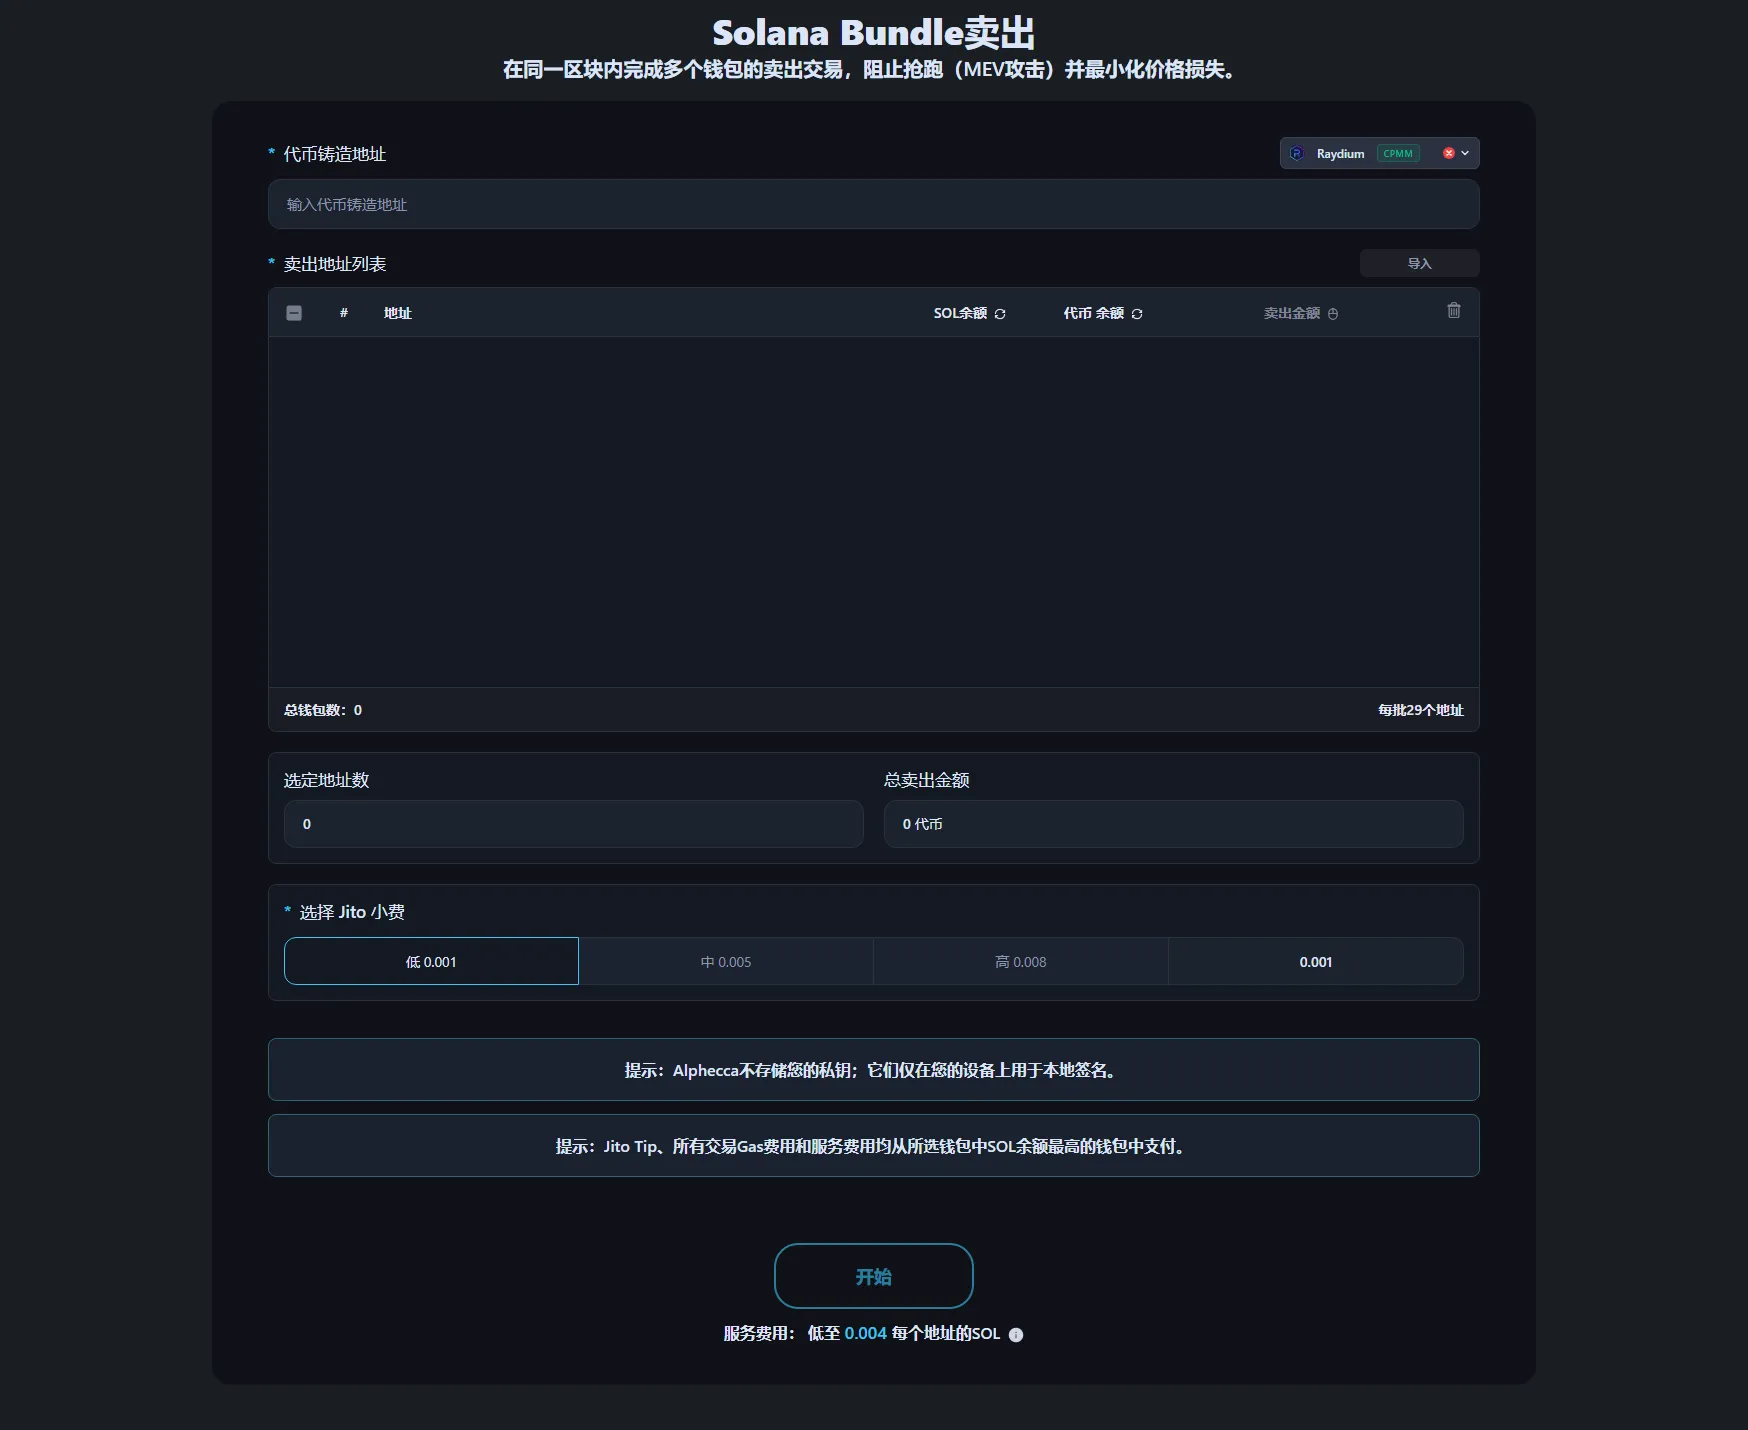Select the 低 0.001 Jito tip option
The width and height of the screenshot is (1748, 1430).
coord(431,961)
